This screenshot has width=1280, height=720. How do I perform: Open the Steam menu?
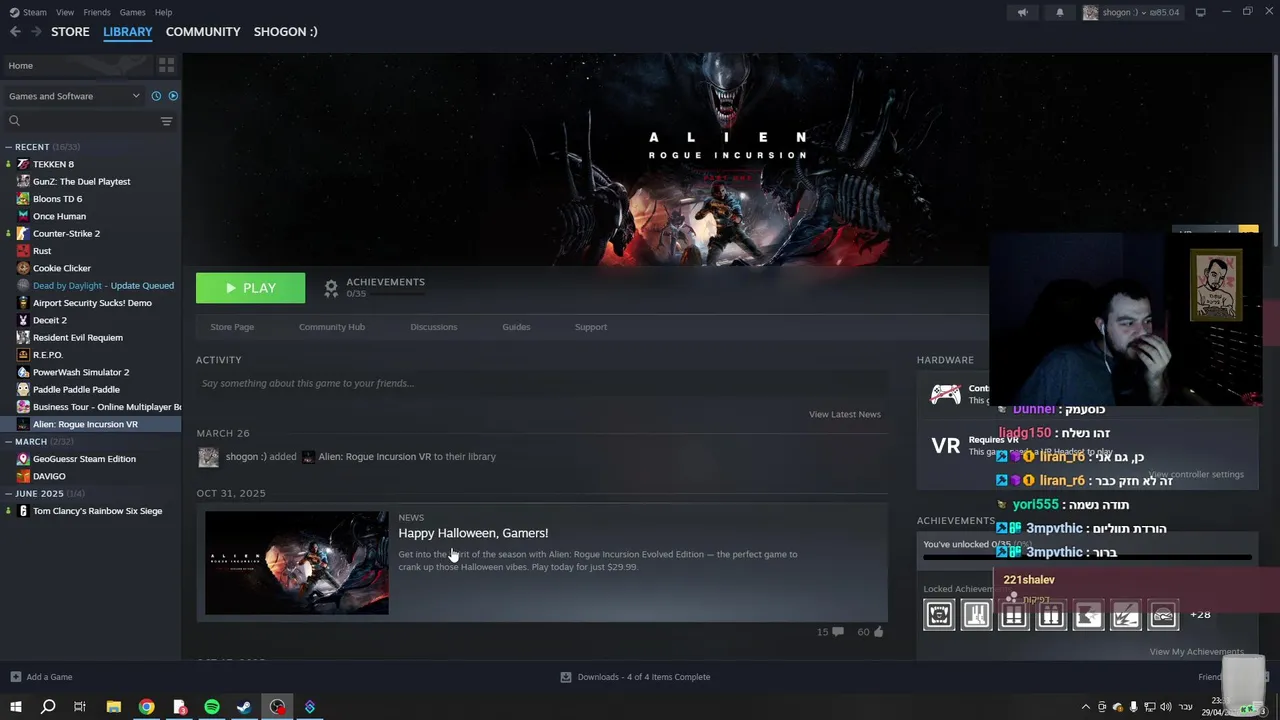[x=34, y=12]
